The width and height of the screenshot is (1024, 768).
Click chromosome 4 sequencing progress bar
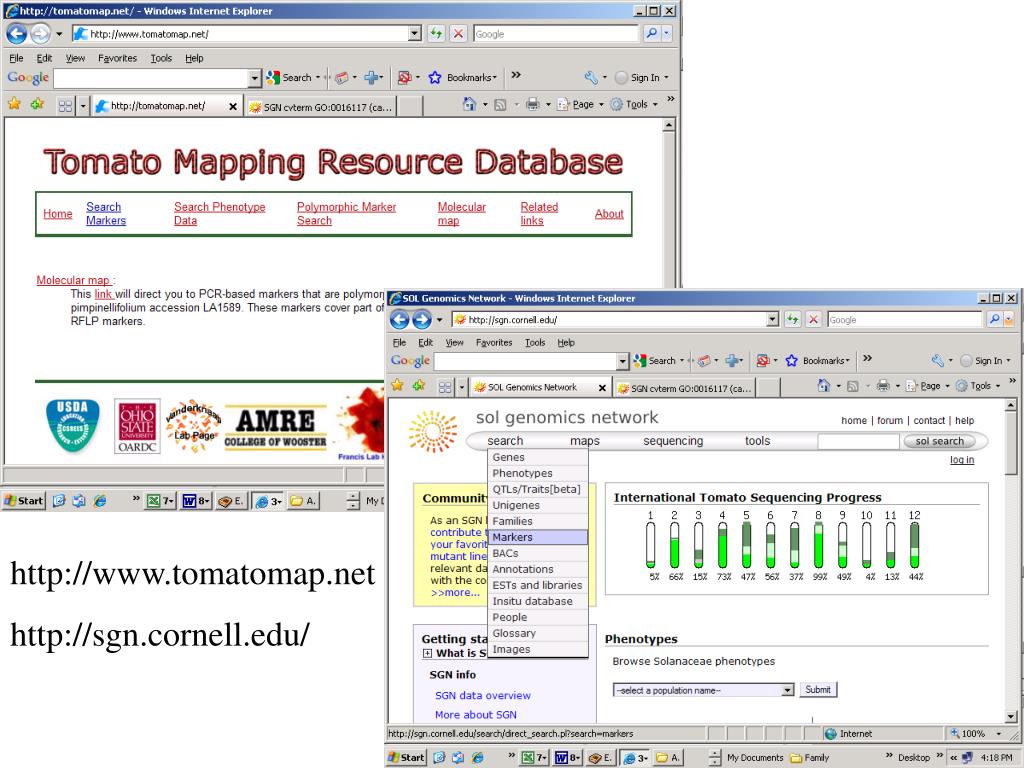tap(722, 545)
